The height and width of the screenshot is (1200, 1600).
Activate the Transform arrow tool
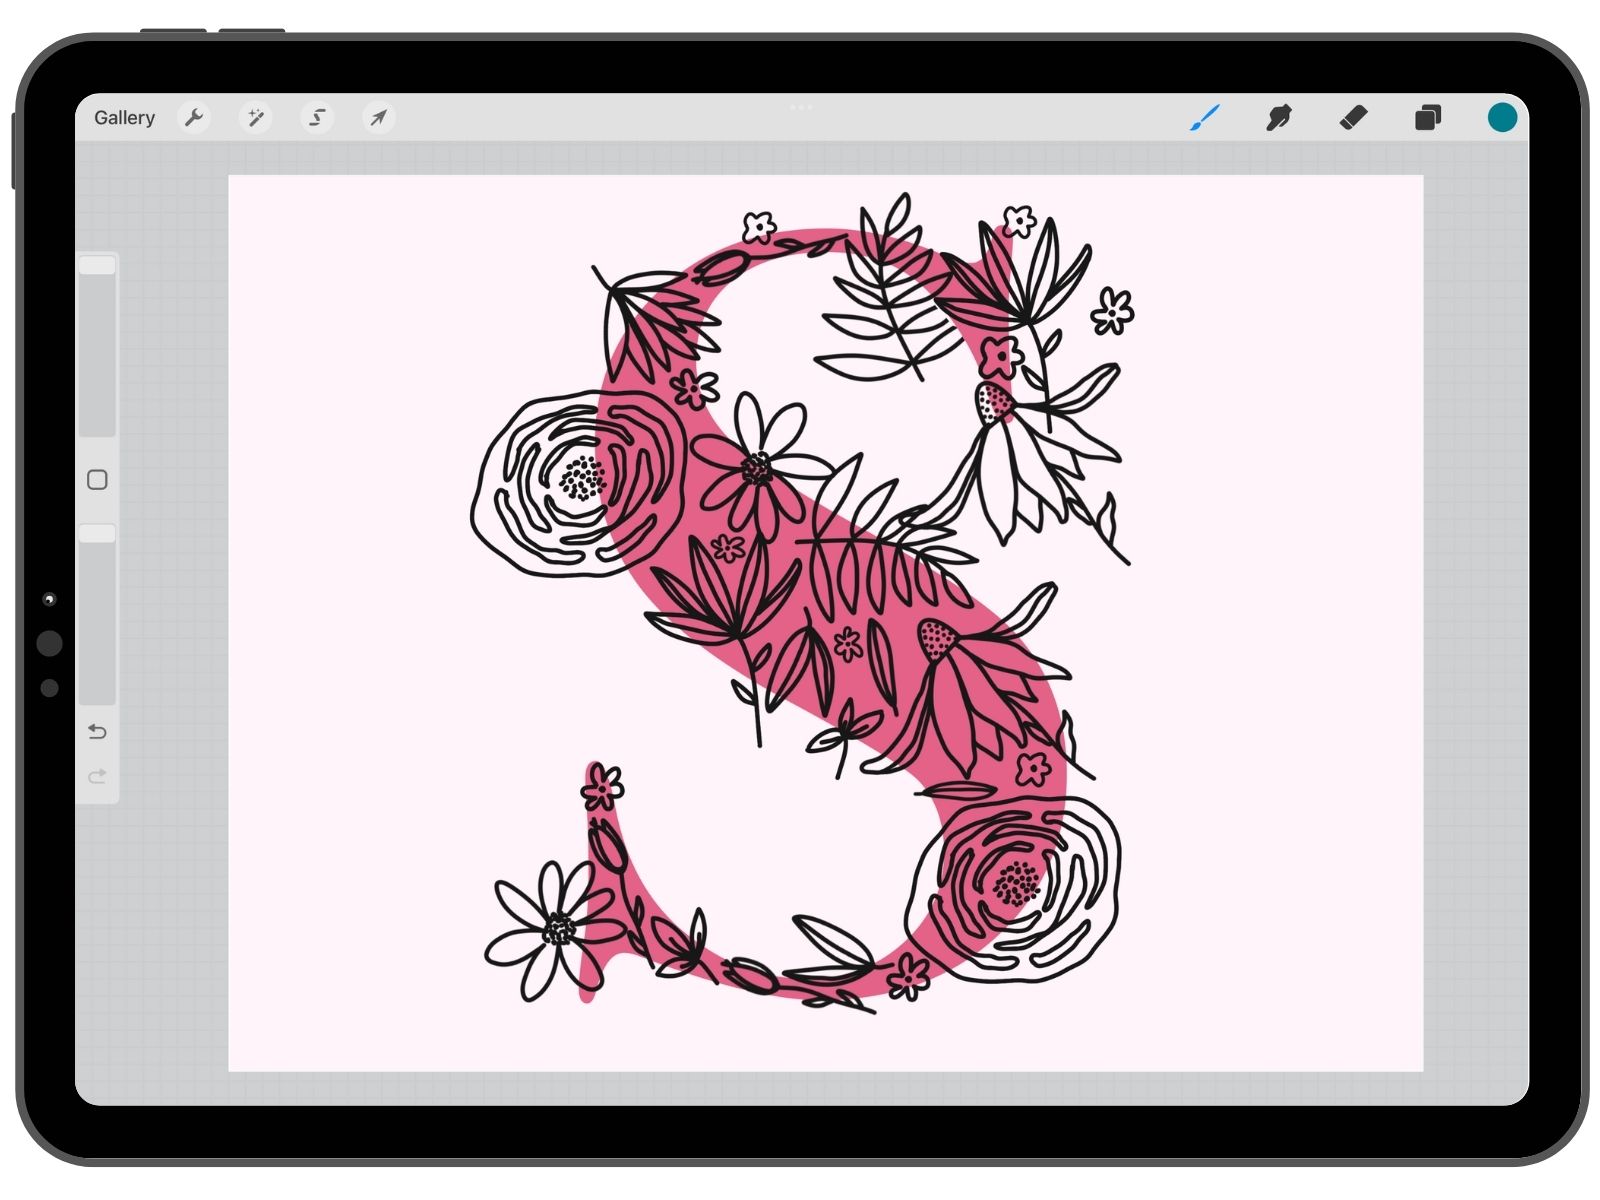coord(379,118)
